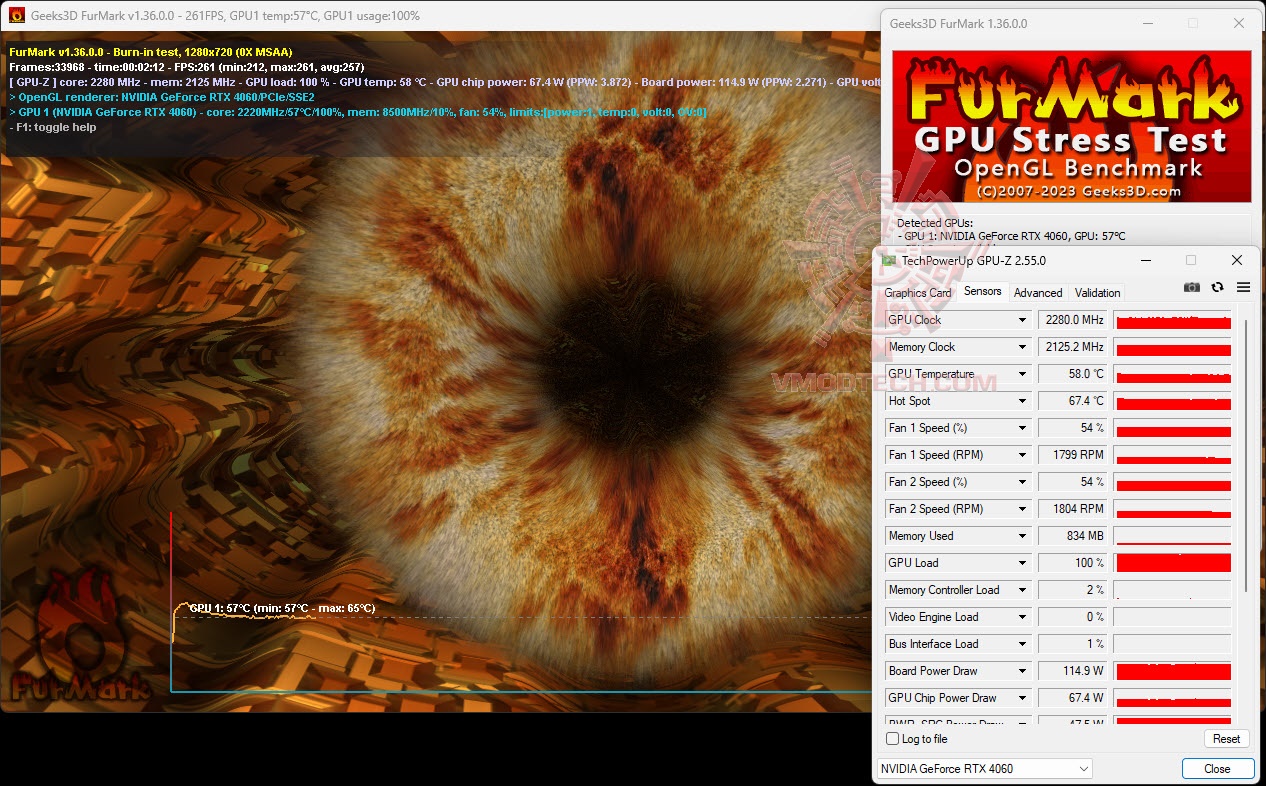The width and height of the screenshot is (1266, 786).
Task: Close the Geeks3D FurMark 1.36.0.0 window
Action: (1239, 23)
